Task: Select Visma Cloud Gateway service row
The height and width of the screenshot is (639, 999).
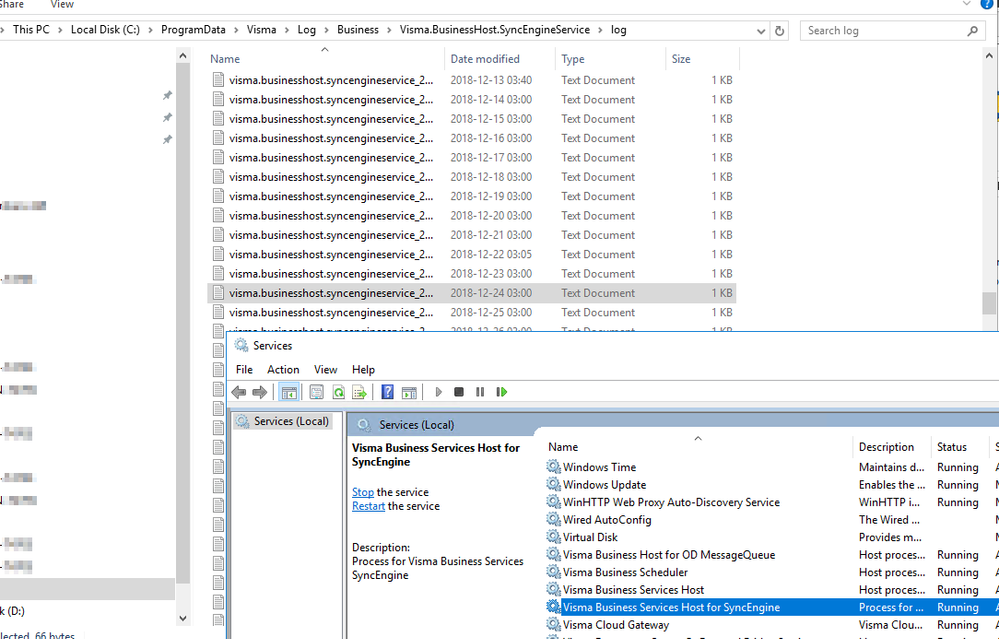Action: click(x=770, y=625)
